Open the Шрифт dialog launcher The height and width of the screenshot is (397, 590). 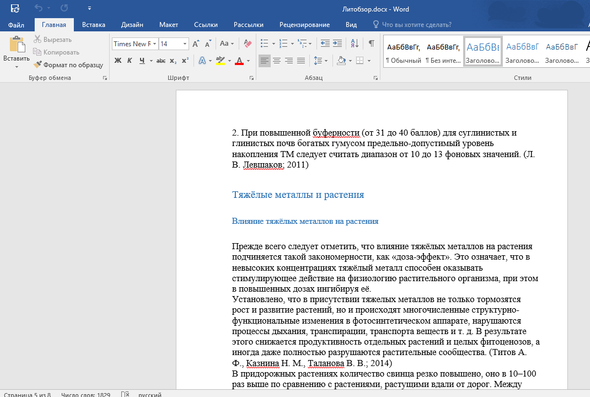tap(251, 78)
